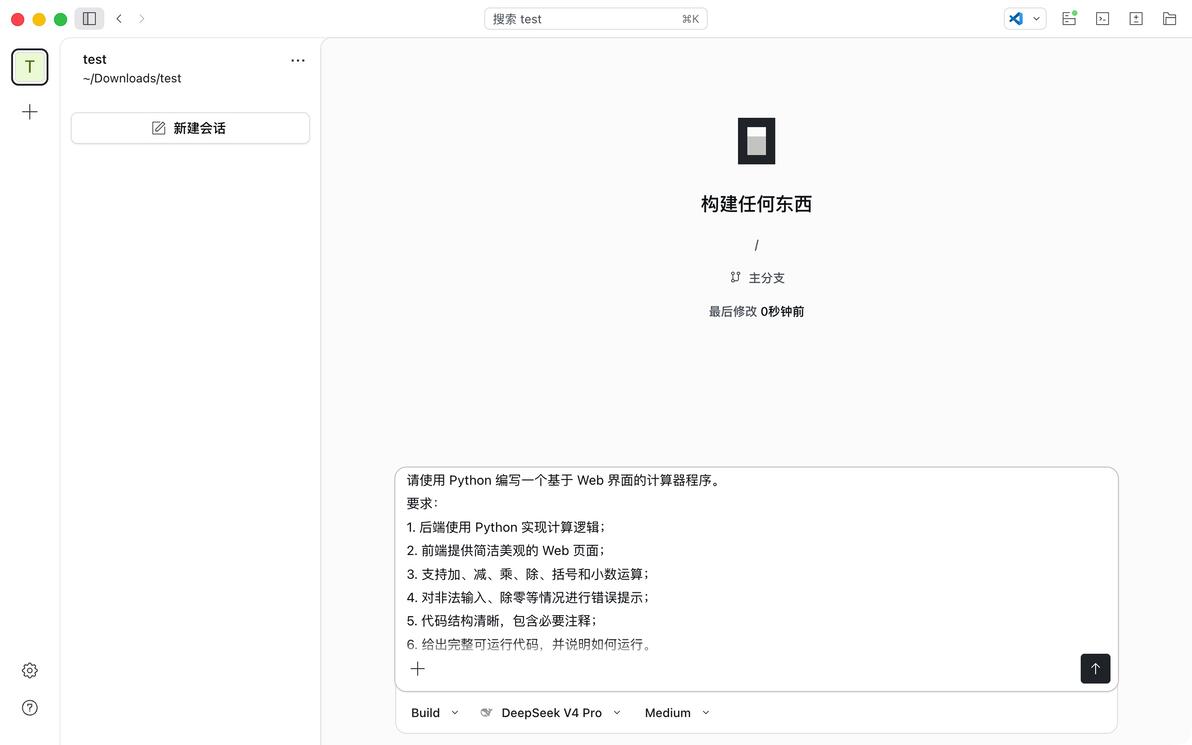Start a new session with 新建会话

pos(190,128)
